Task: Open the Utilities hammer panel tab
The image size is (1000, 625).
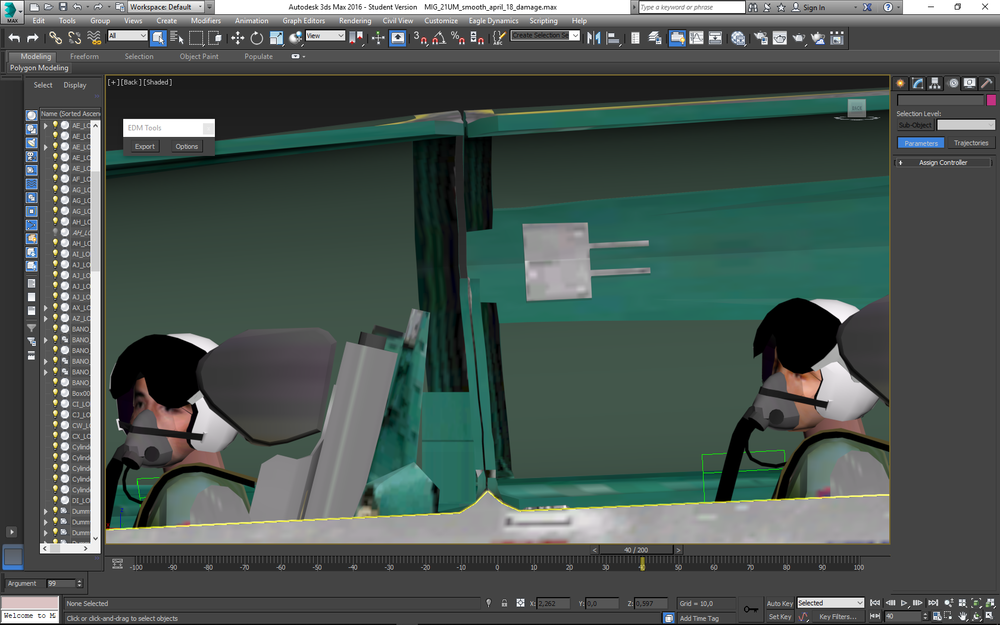Action: point(986,83)
